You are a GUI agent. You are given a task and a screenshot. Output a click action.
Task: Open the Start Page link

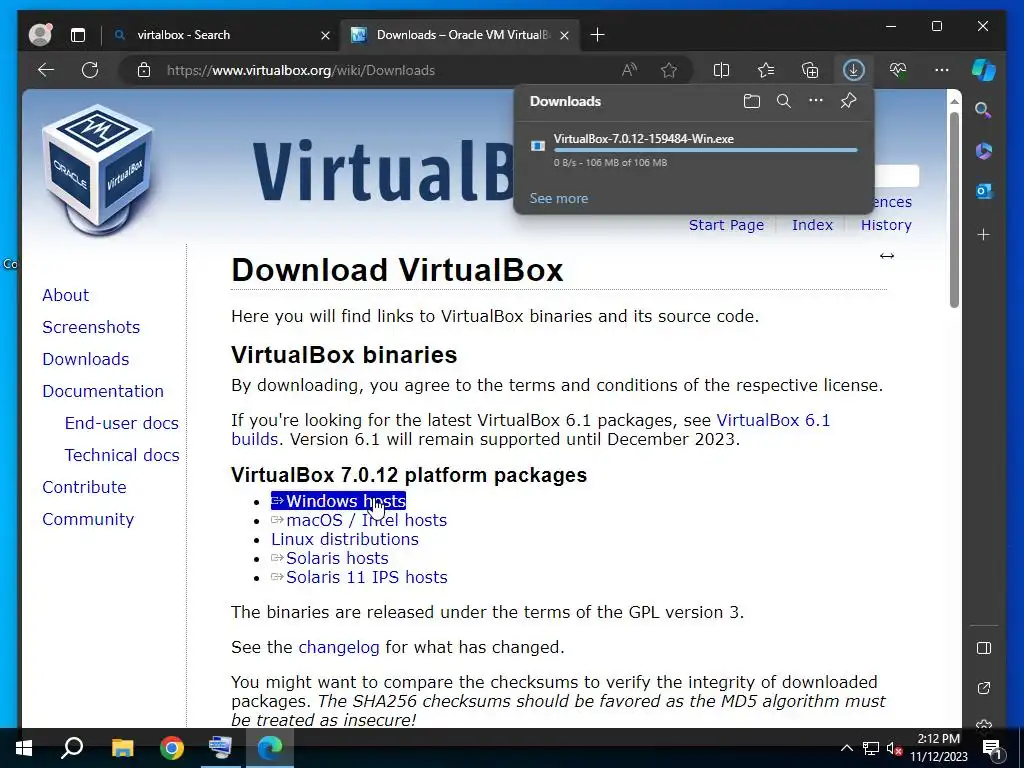pyautogui.click(x=726, y=225)
